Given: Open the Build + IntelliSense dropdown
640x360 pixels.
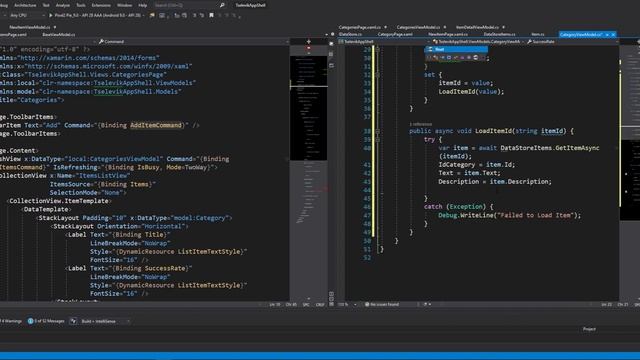Looking at the screenshot, I should [105, 321].
